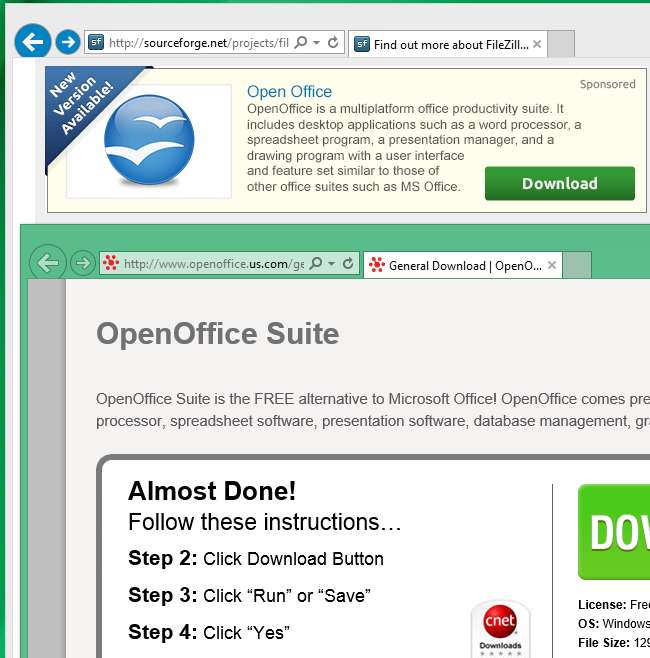Click the sf icon on the FileZilla tab
Viewport: 650px width, 658px height.
click(x=362, y=44)
